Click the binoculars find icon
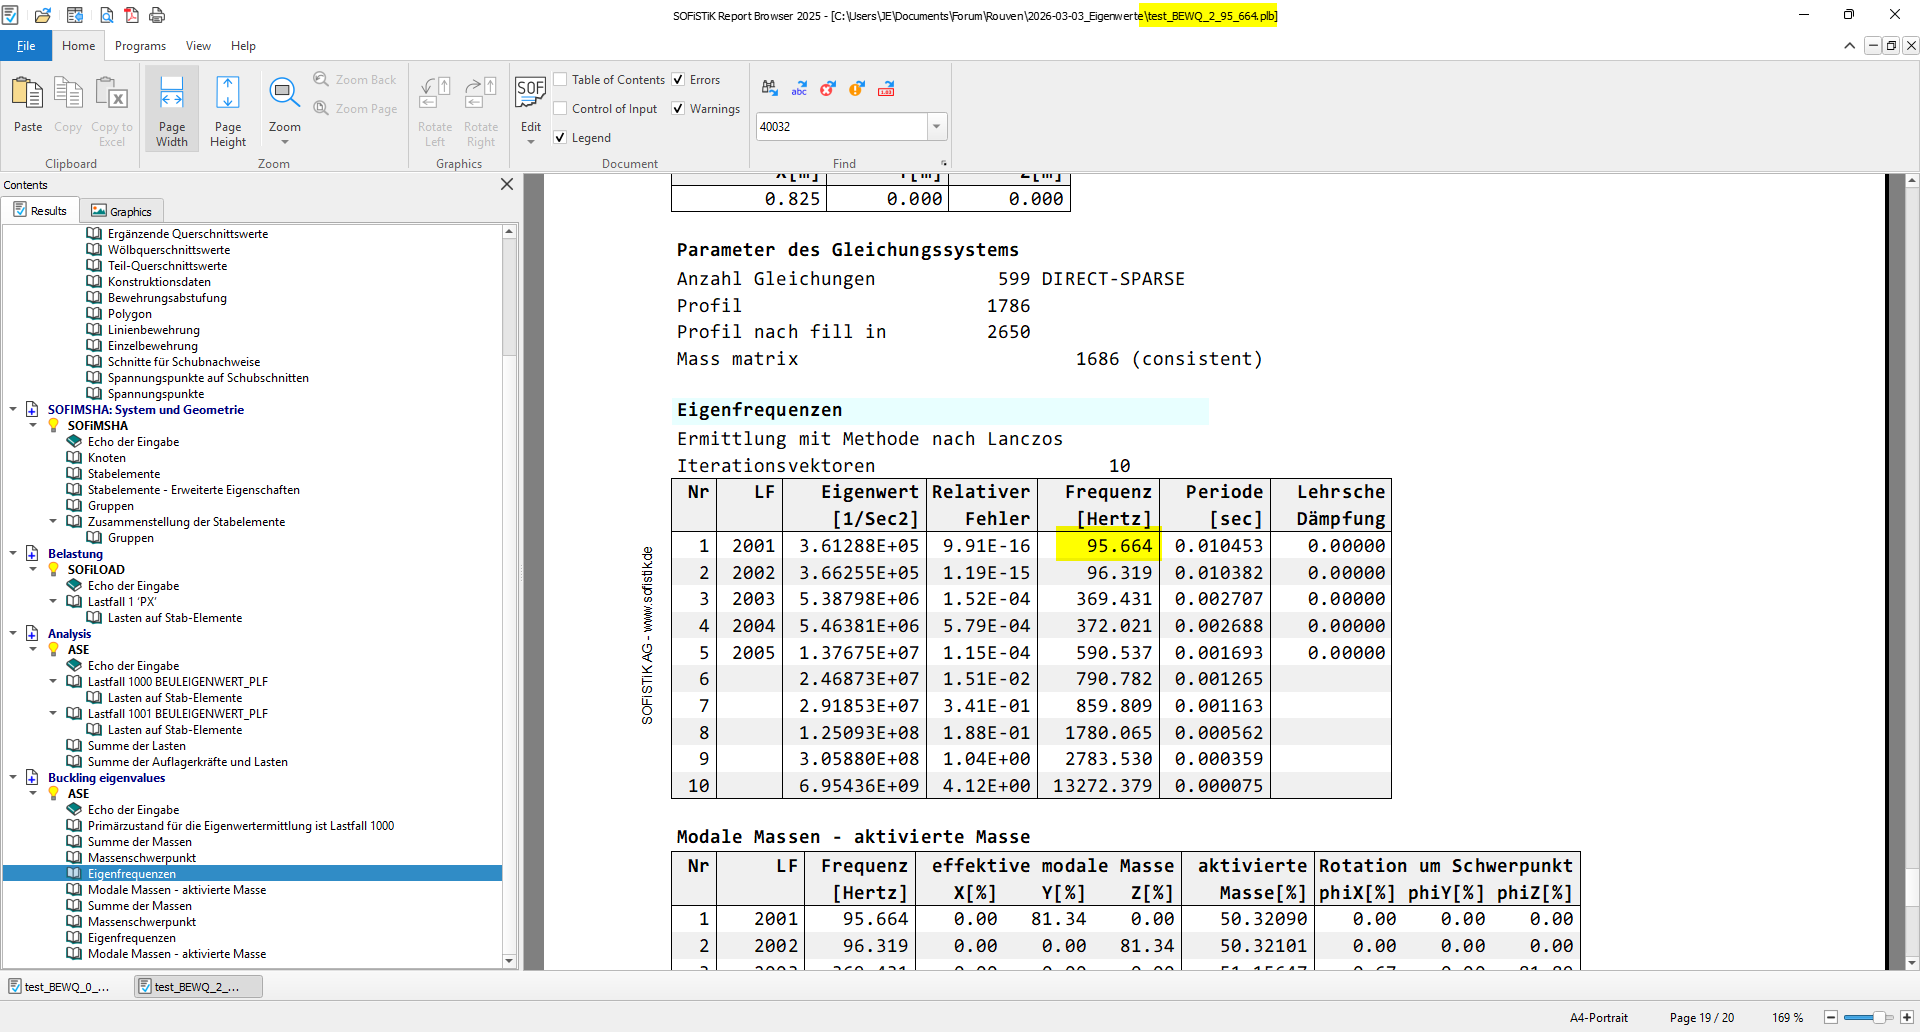1920x1032 pixels. (x=769, y=89)
